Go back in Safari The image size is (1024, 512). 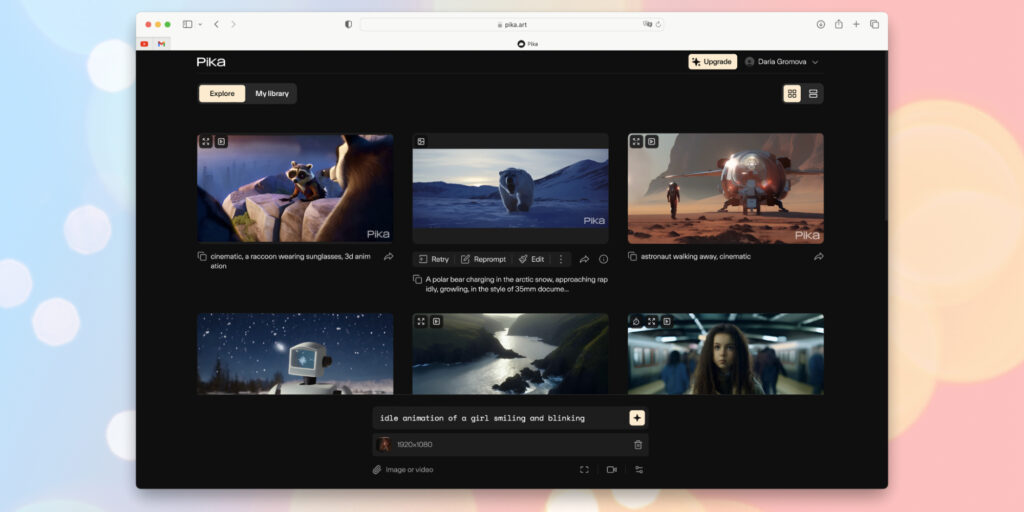tap(216, 24)
